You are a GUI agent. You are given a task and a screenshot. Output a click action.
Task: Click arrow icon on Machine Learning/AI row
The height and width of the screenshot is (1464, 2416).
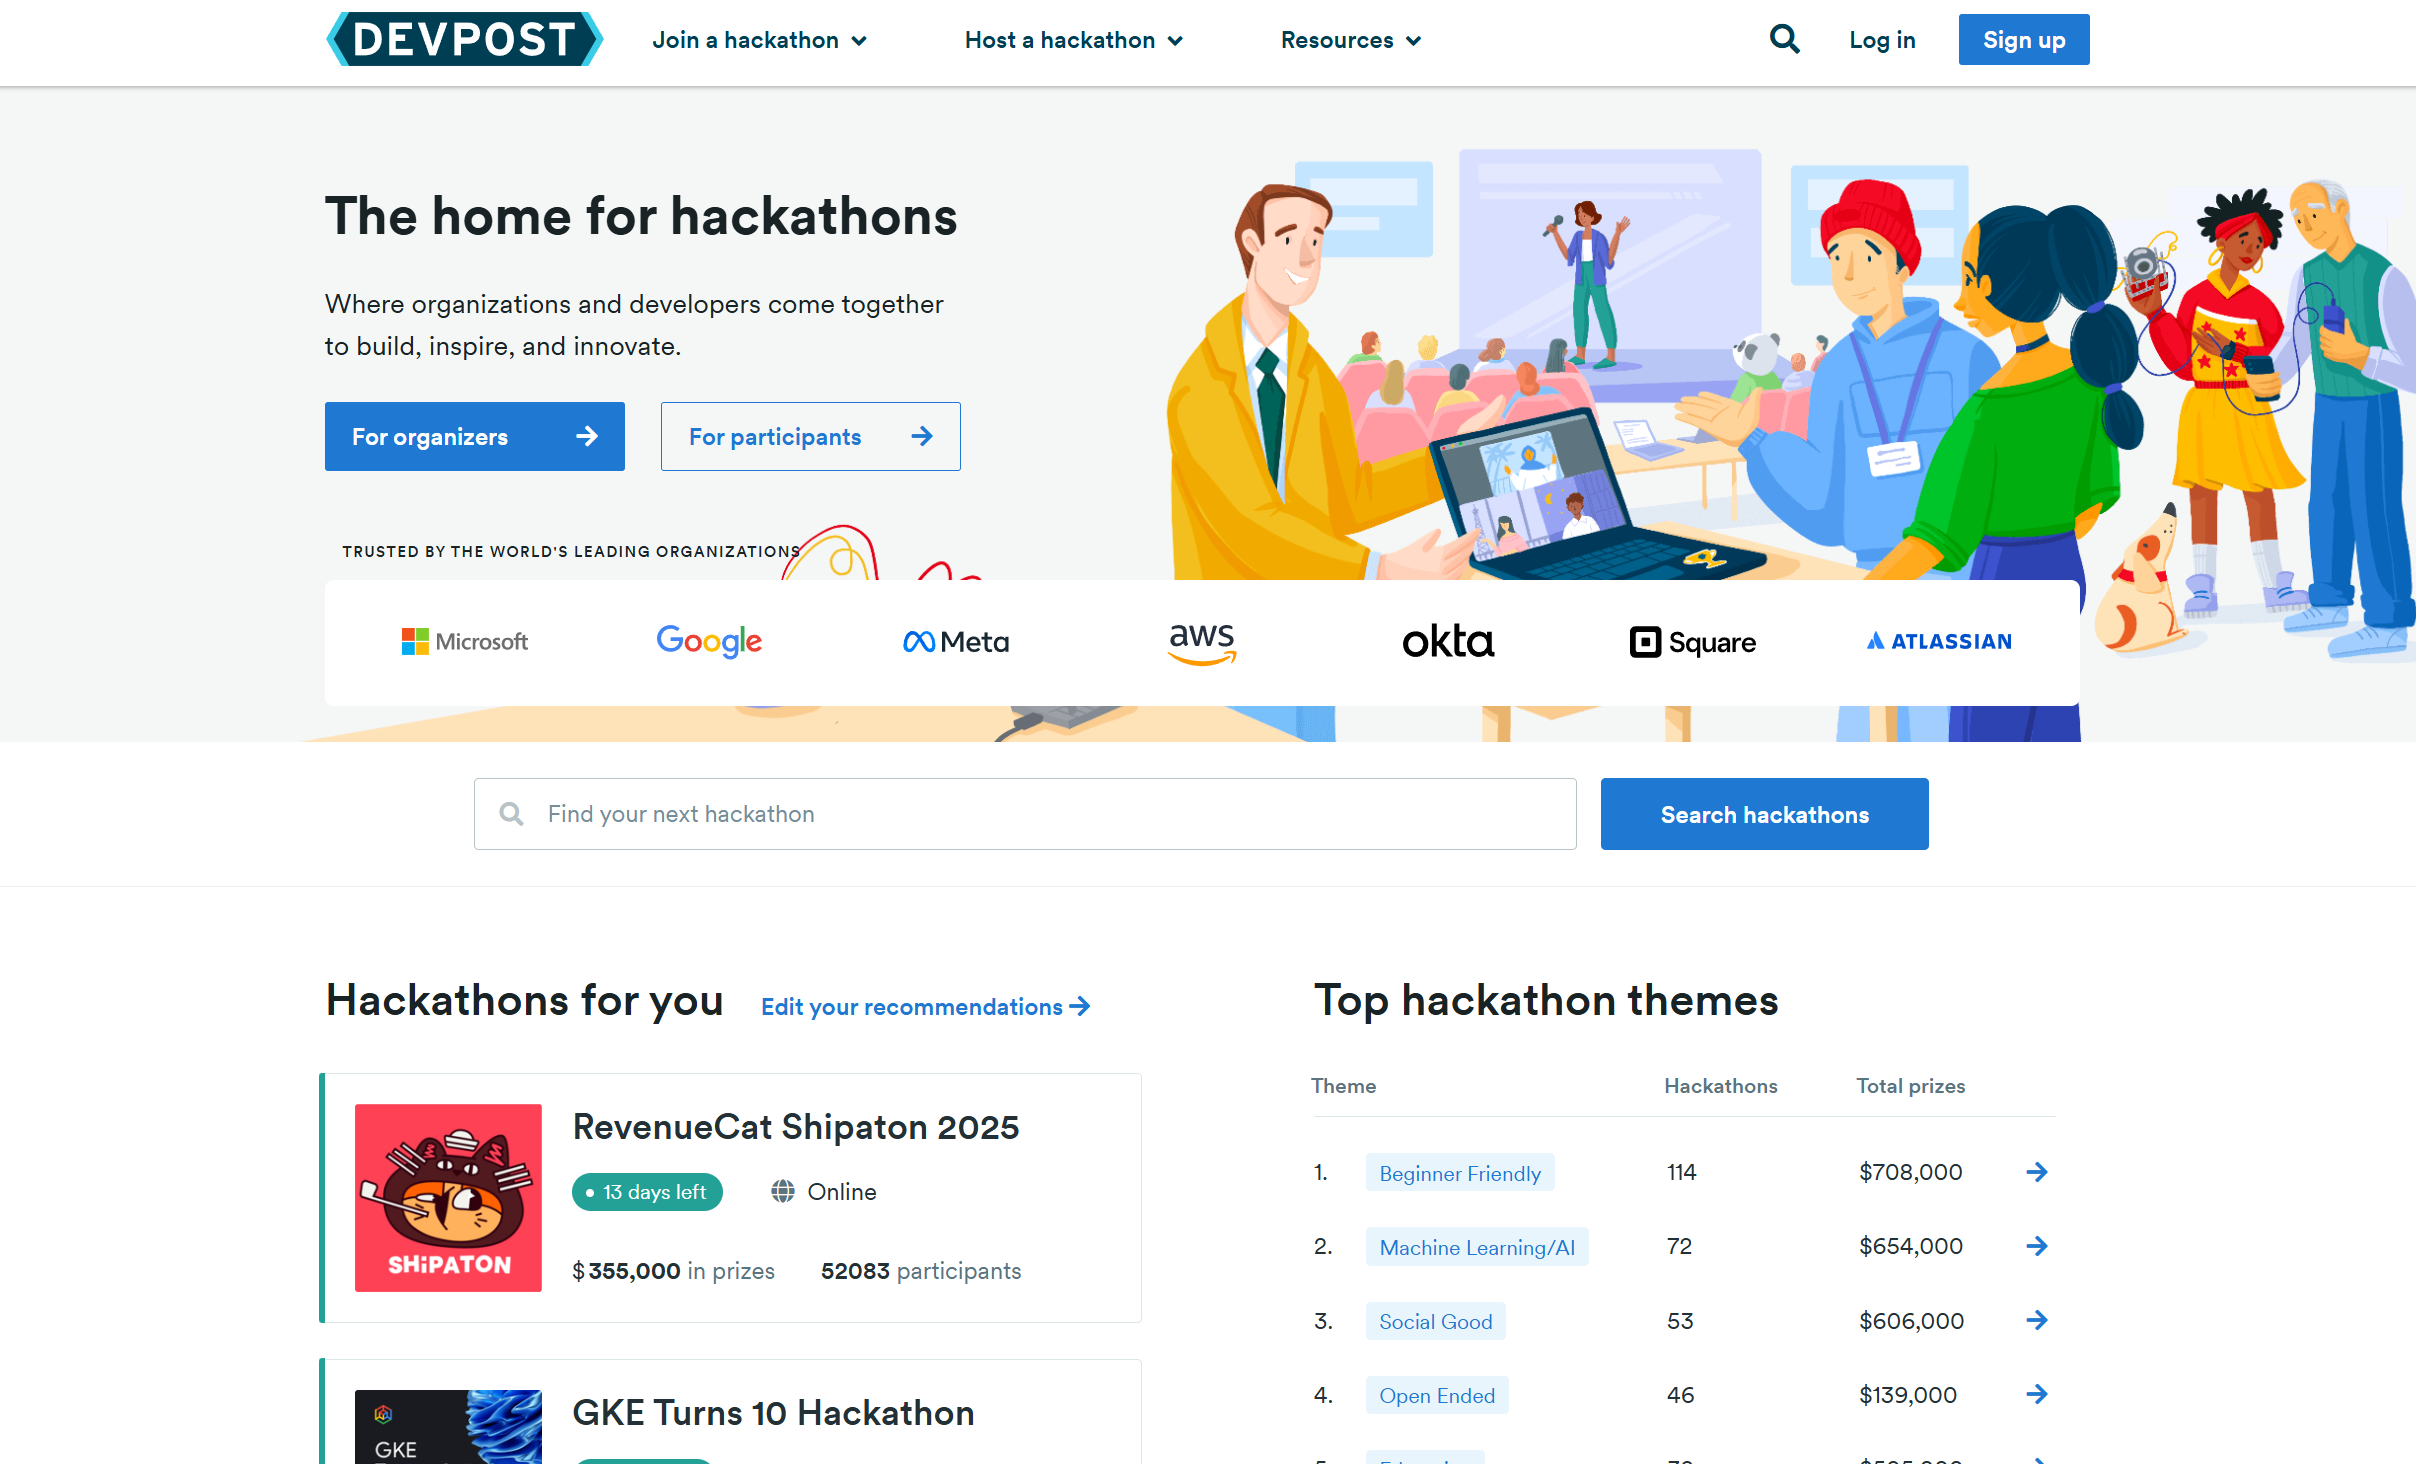(x=2037, y=1246)
